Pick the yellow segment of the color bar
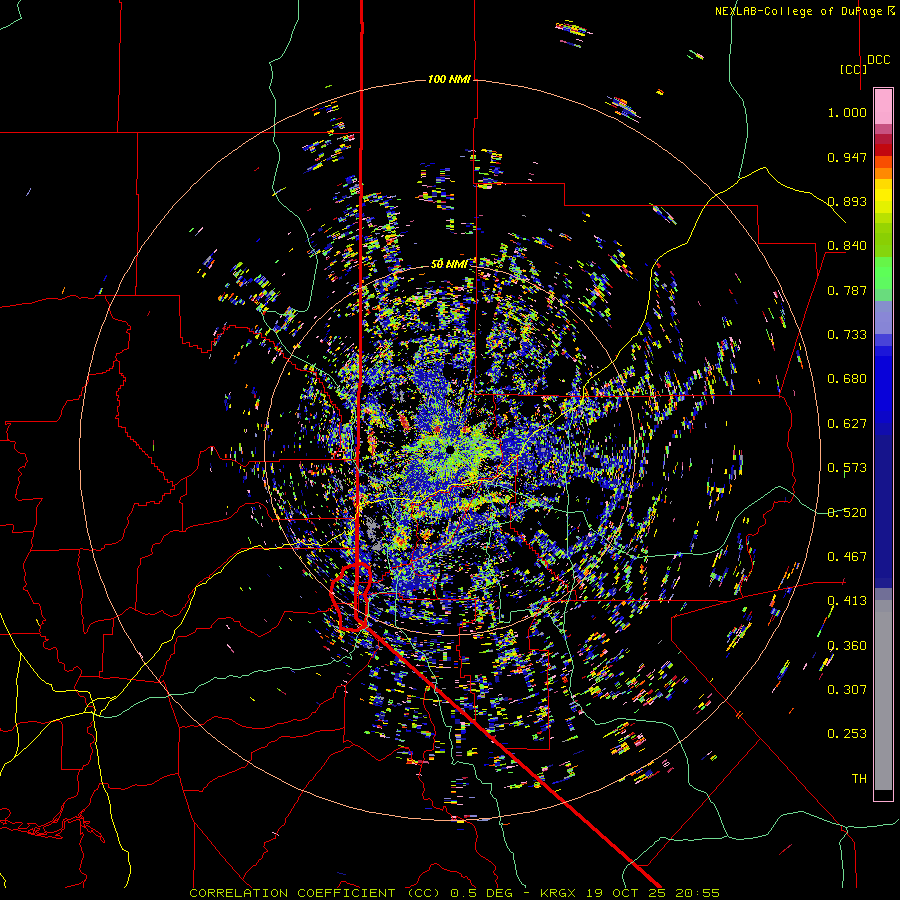 pos(883,197)
